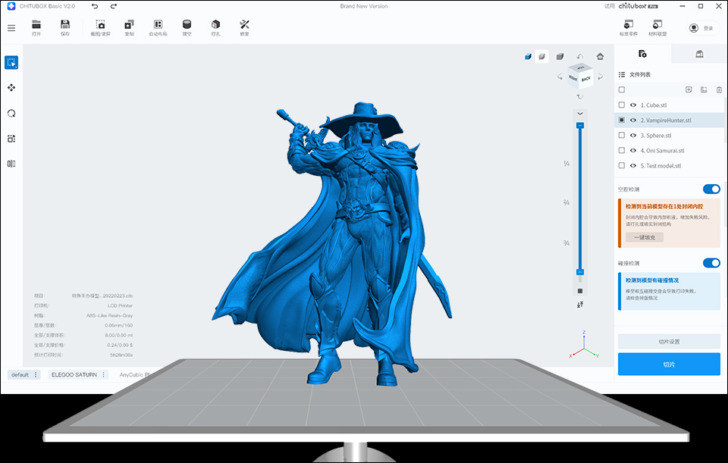Viewport: 728px width, 463px height.
Task: Turn off the collision detection toggle switch
Action: pyautogui.click(x=711, y=263)
